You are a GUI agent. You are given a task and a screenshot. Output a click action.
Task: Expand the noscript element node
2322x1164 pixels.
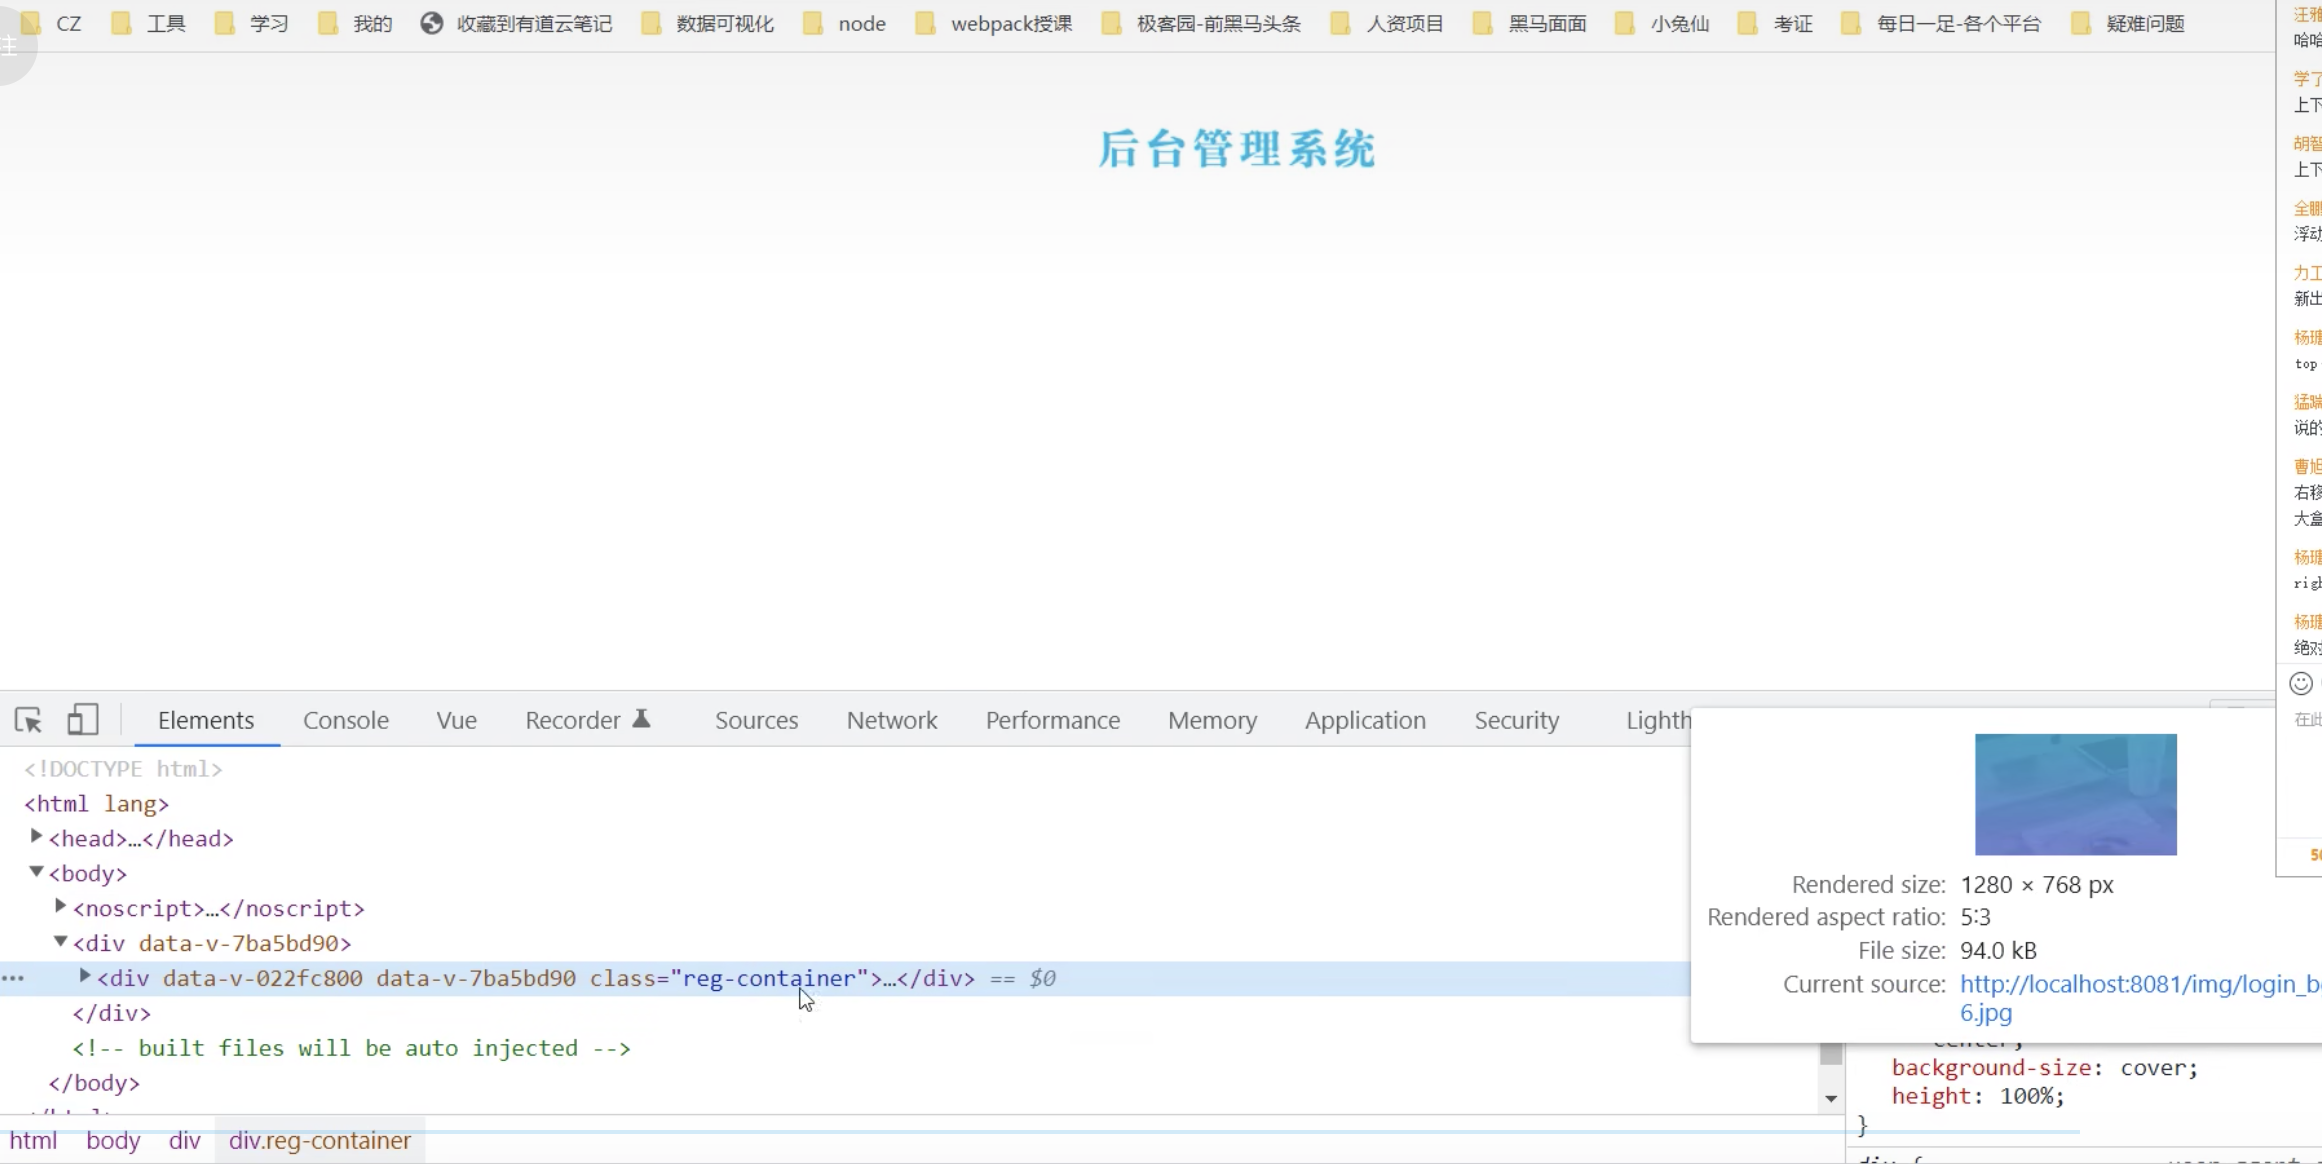pyautogui.click(x=60, y=906)
